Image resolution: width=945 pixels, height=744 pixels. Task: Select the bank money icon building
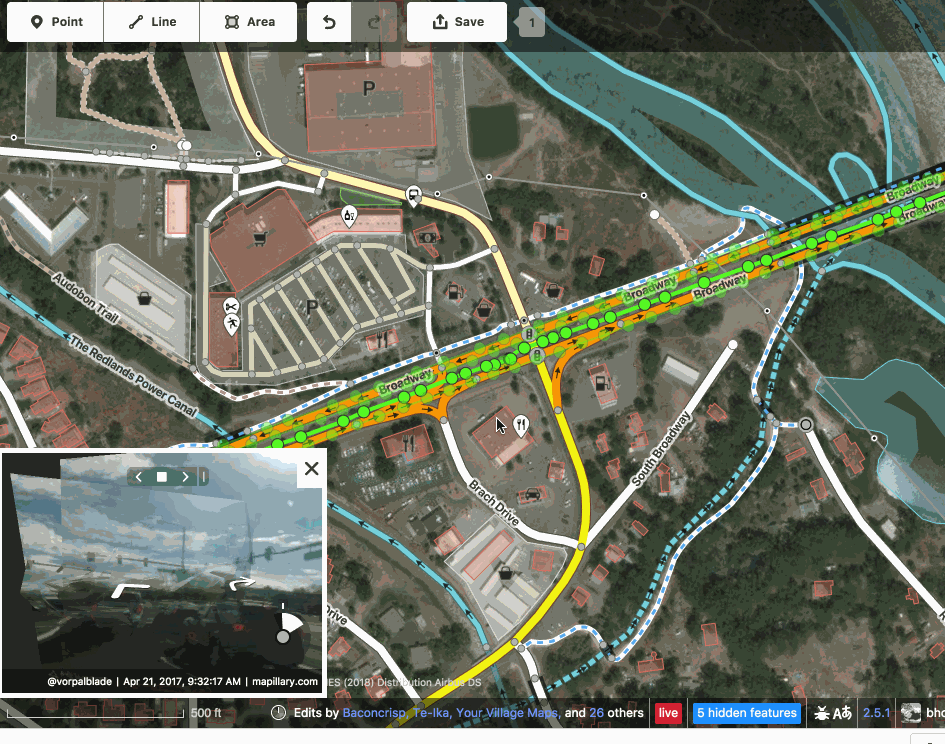tap(427, 238)
